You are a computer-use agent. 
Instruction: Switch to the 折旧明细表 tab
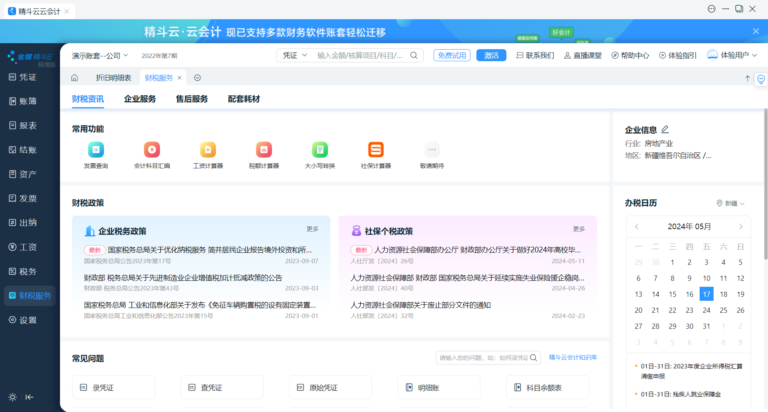[113, 77]
